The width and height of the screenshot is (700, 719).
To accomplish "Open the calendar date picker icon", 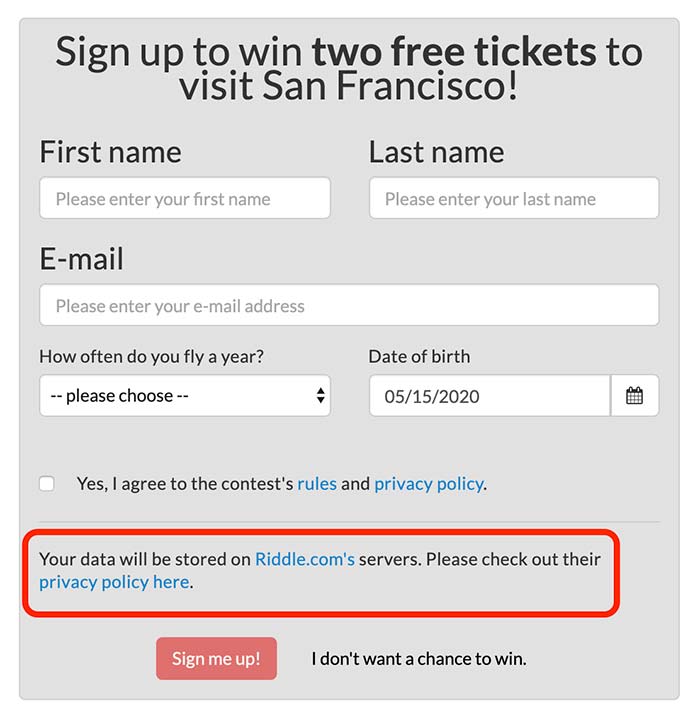I will click(x=634, y=396).
